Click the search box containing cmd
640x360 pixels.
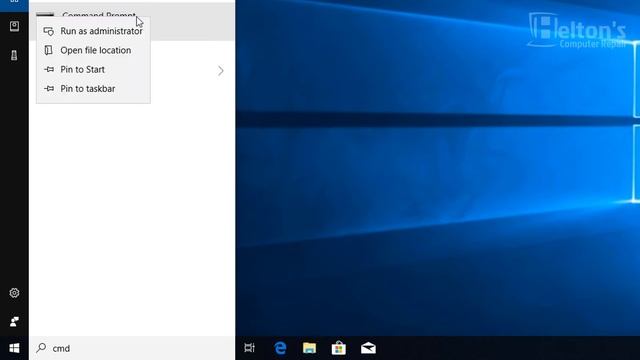pyautogui.click(x=132, y=348)
